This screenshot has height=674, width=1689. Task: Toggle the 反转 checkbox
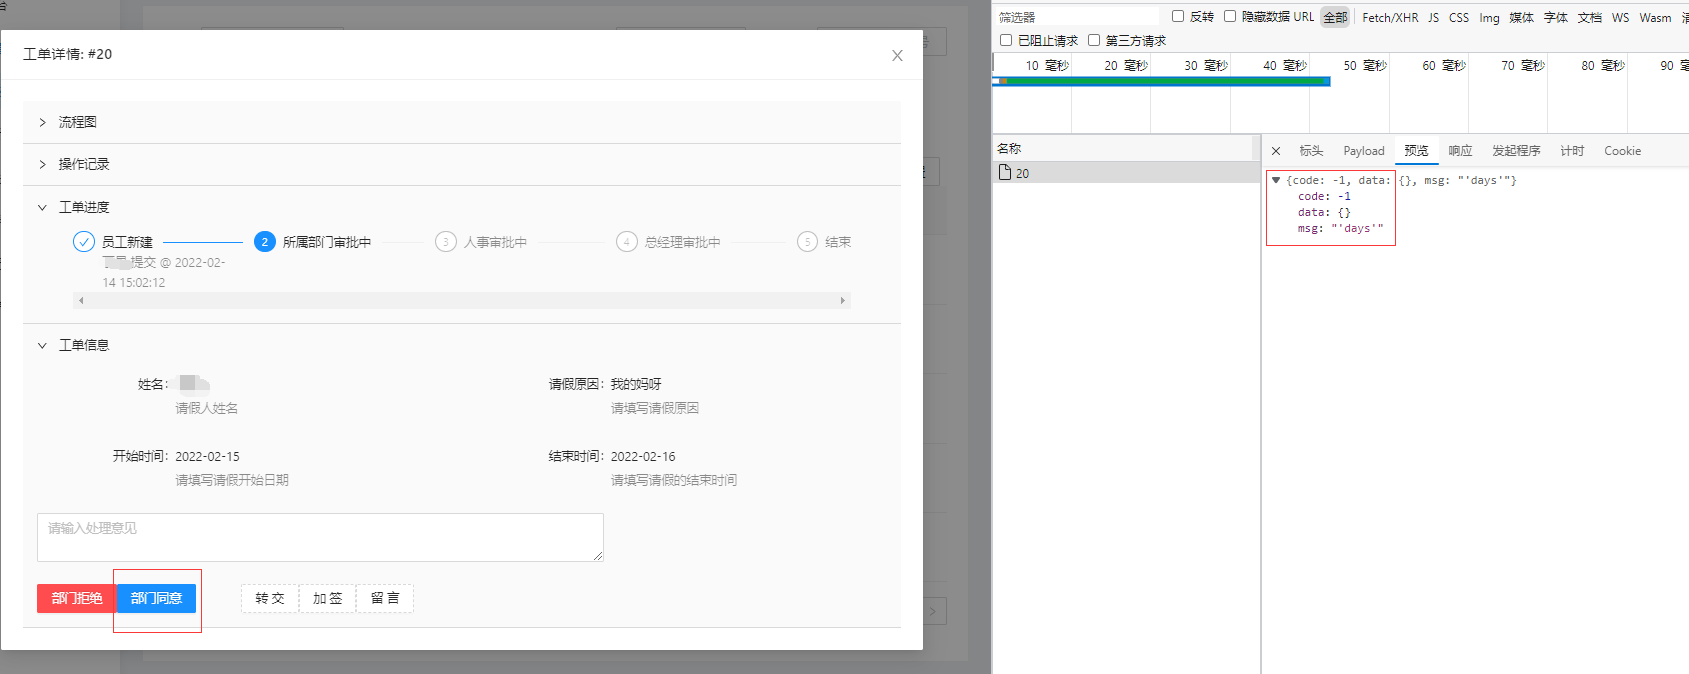pyautogui.click(x=1178, y=16)
